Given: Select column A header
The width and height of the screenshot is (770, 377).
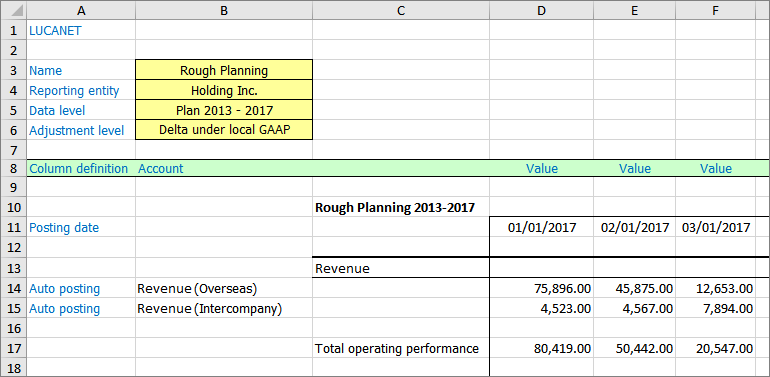Looking at the screenshot, I should (x=81, y=10).
